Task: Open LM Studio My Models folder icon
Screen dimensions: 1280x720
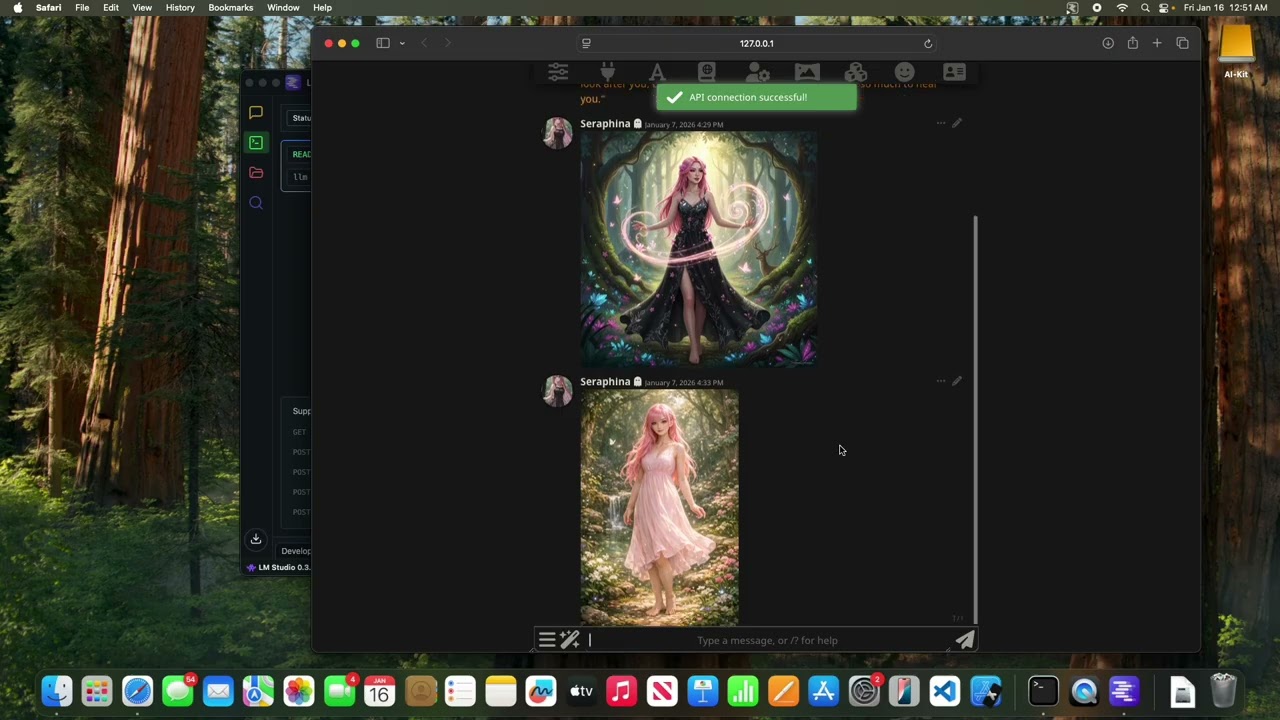Action: point(256,173)
